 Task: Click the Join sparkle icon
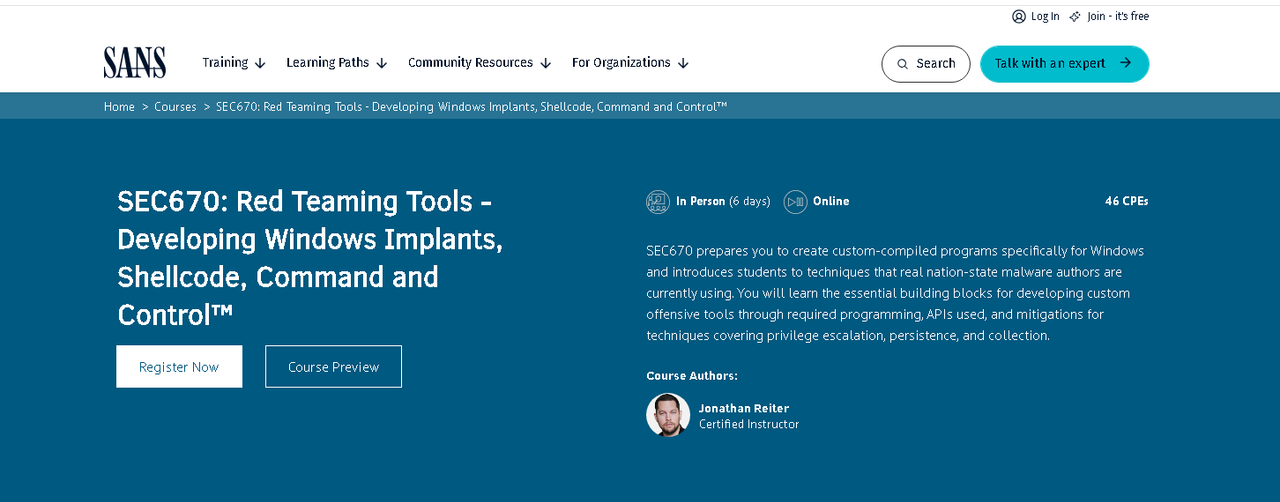[1075, 16]
